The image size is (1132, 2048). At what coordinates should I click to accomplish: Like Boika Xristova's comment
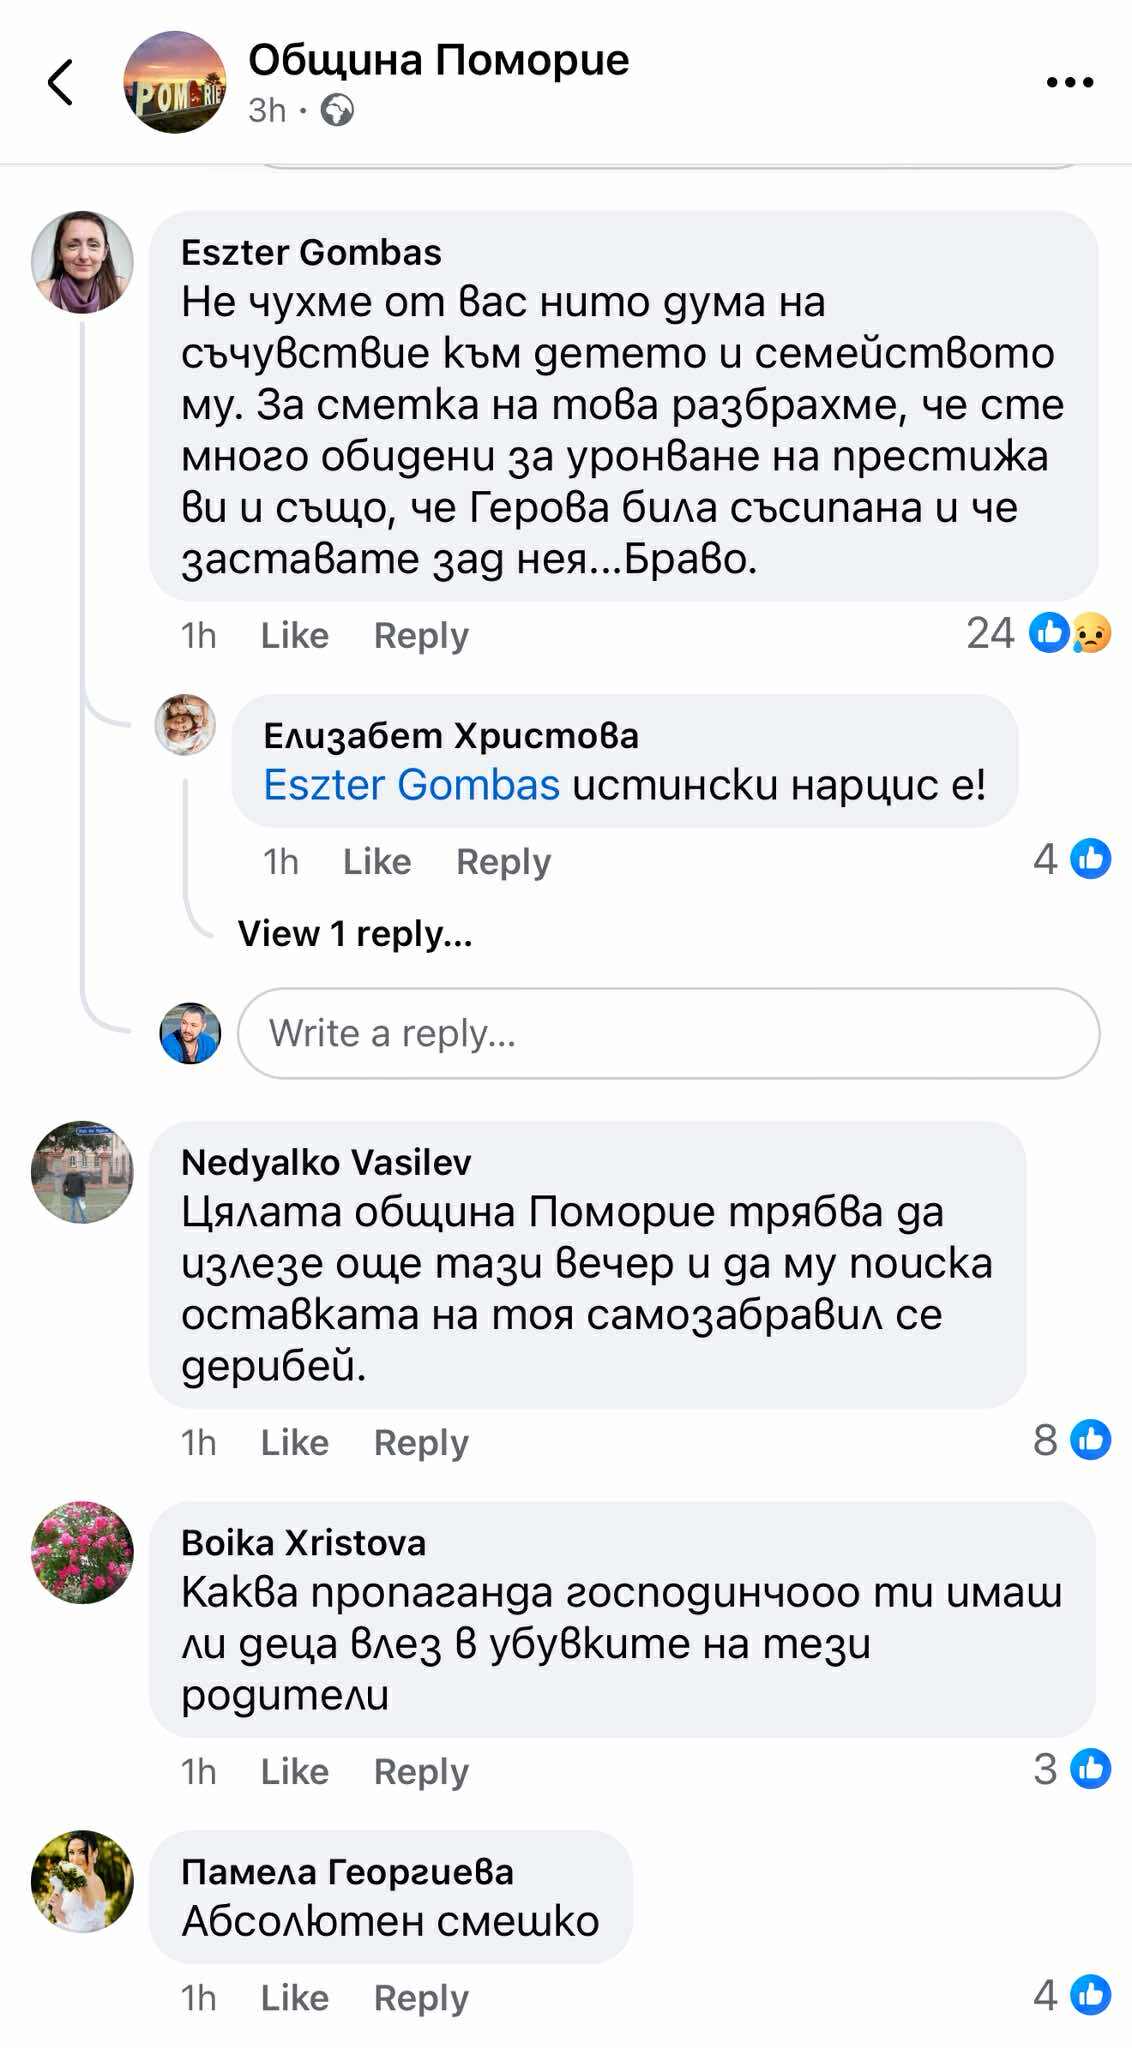[x=294, y=1772]
